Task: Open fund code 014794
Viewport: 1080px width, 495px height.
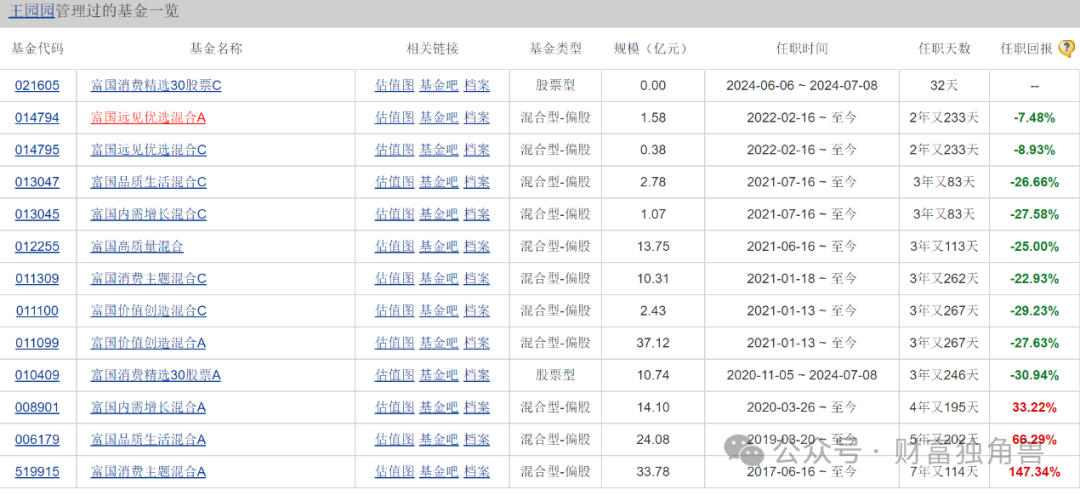Action: pos(37,118)
